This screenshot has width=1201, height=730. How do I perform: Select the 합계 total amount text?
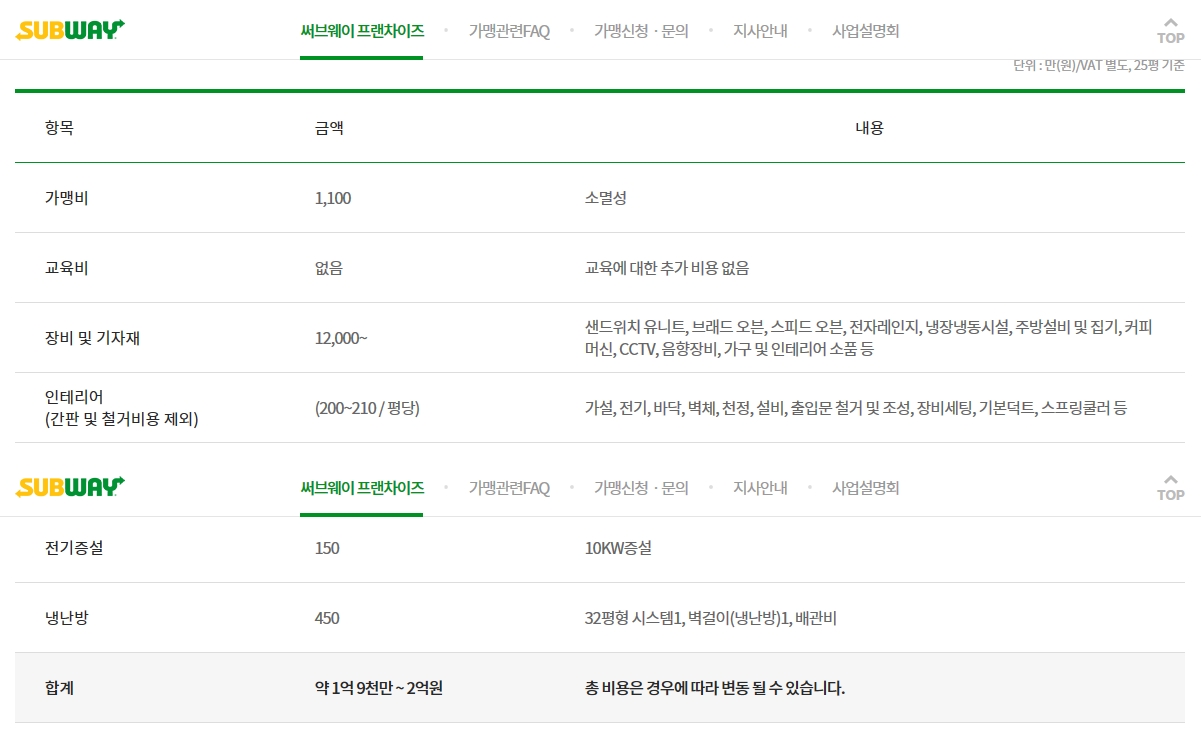378,688
